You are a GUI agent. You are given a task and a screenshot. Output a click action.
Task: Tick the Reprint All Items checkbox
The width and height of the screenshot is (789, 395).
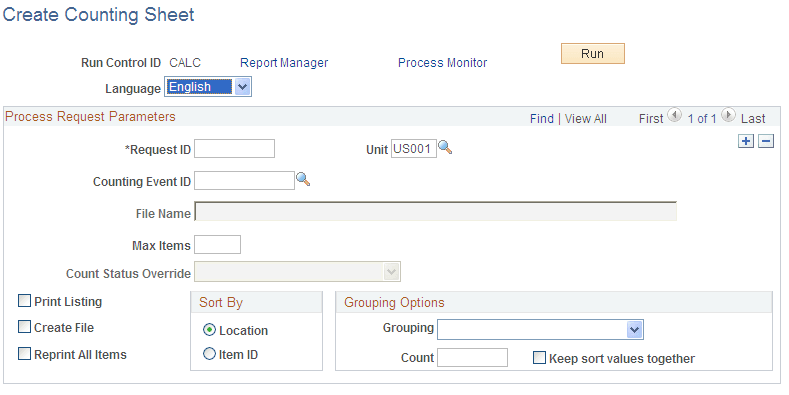click(24, 354)
